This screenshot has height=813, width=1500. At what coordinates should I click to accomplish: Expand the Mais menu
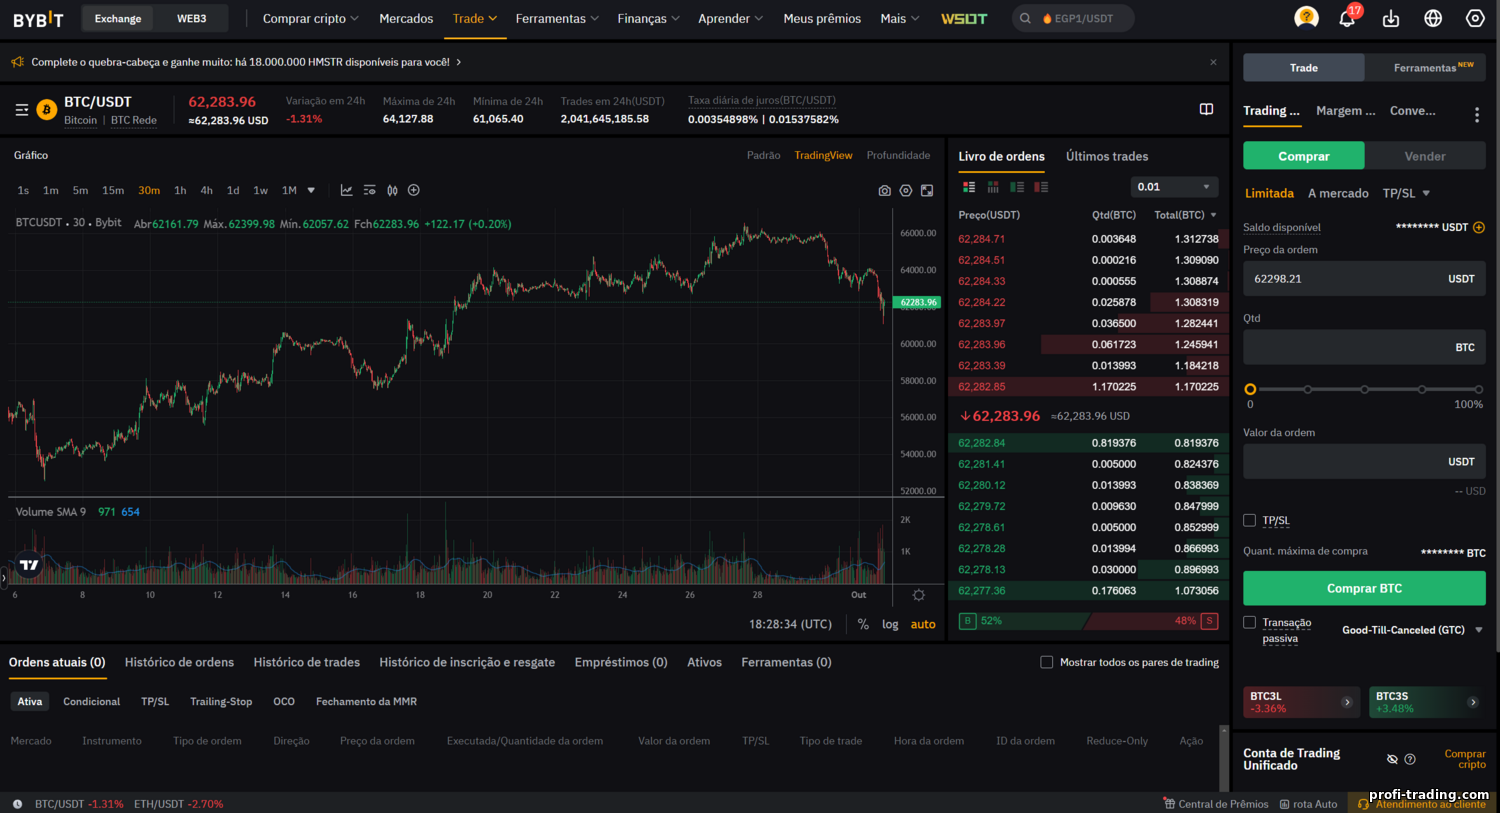click(x=899, y=18)
